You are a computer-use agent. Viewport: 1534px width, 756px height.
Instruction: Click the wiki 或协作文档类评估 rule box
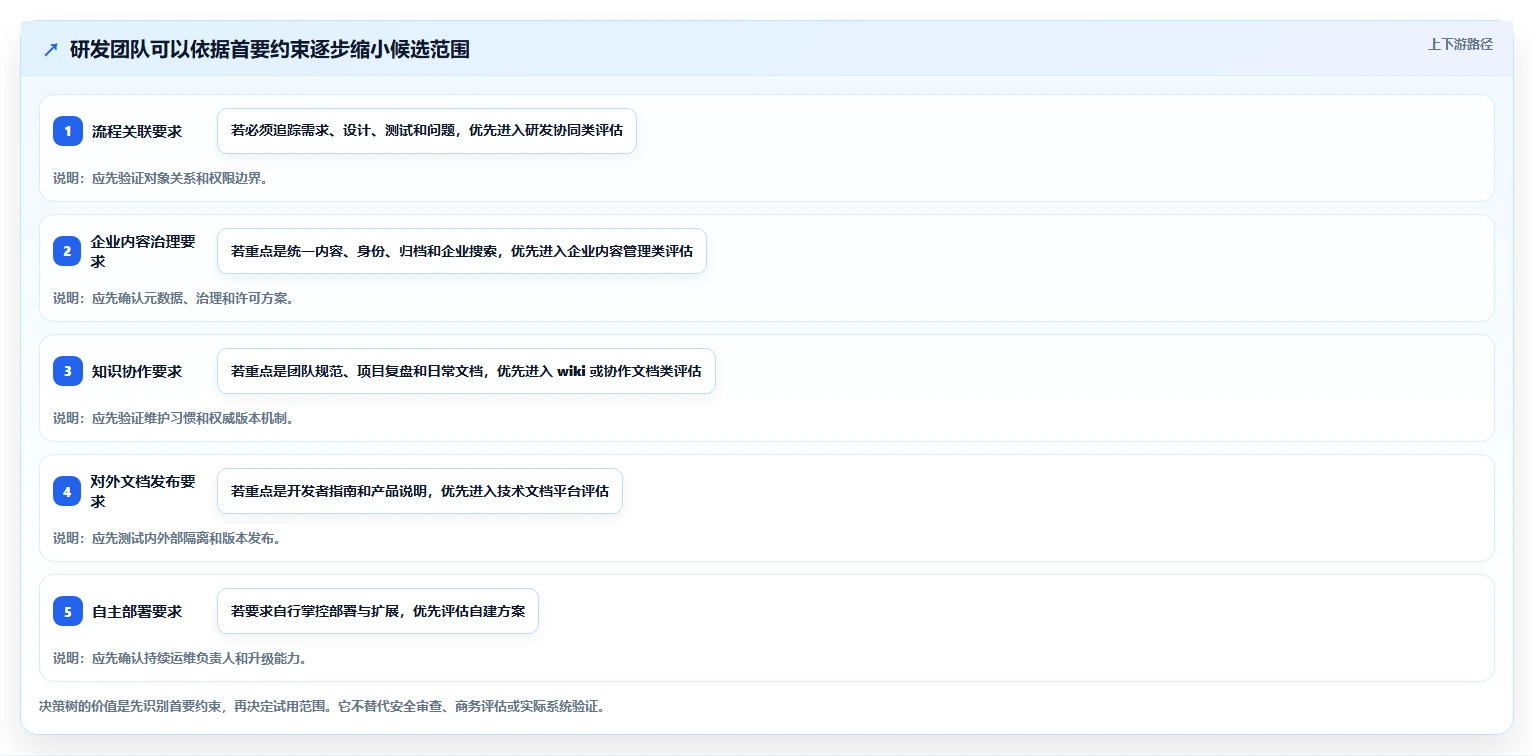pos(466,371)
